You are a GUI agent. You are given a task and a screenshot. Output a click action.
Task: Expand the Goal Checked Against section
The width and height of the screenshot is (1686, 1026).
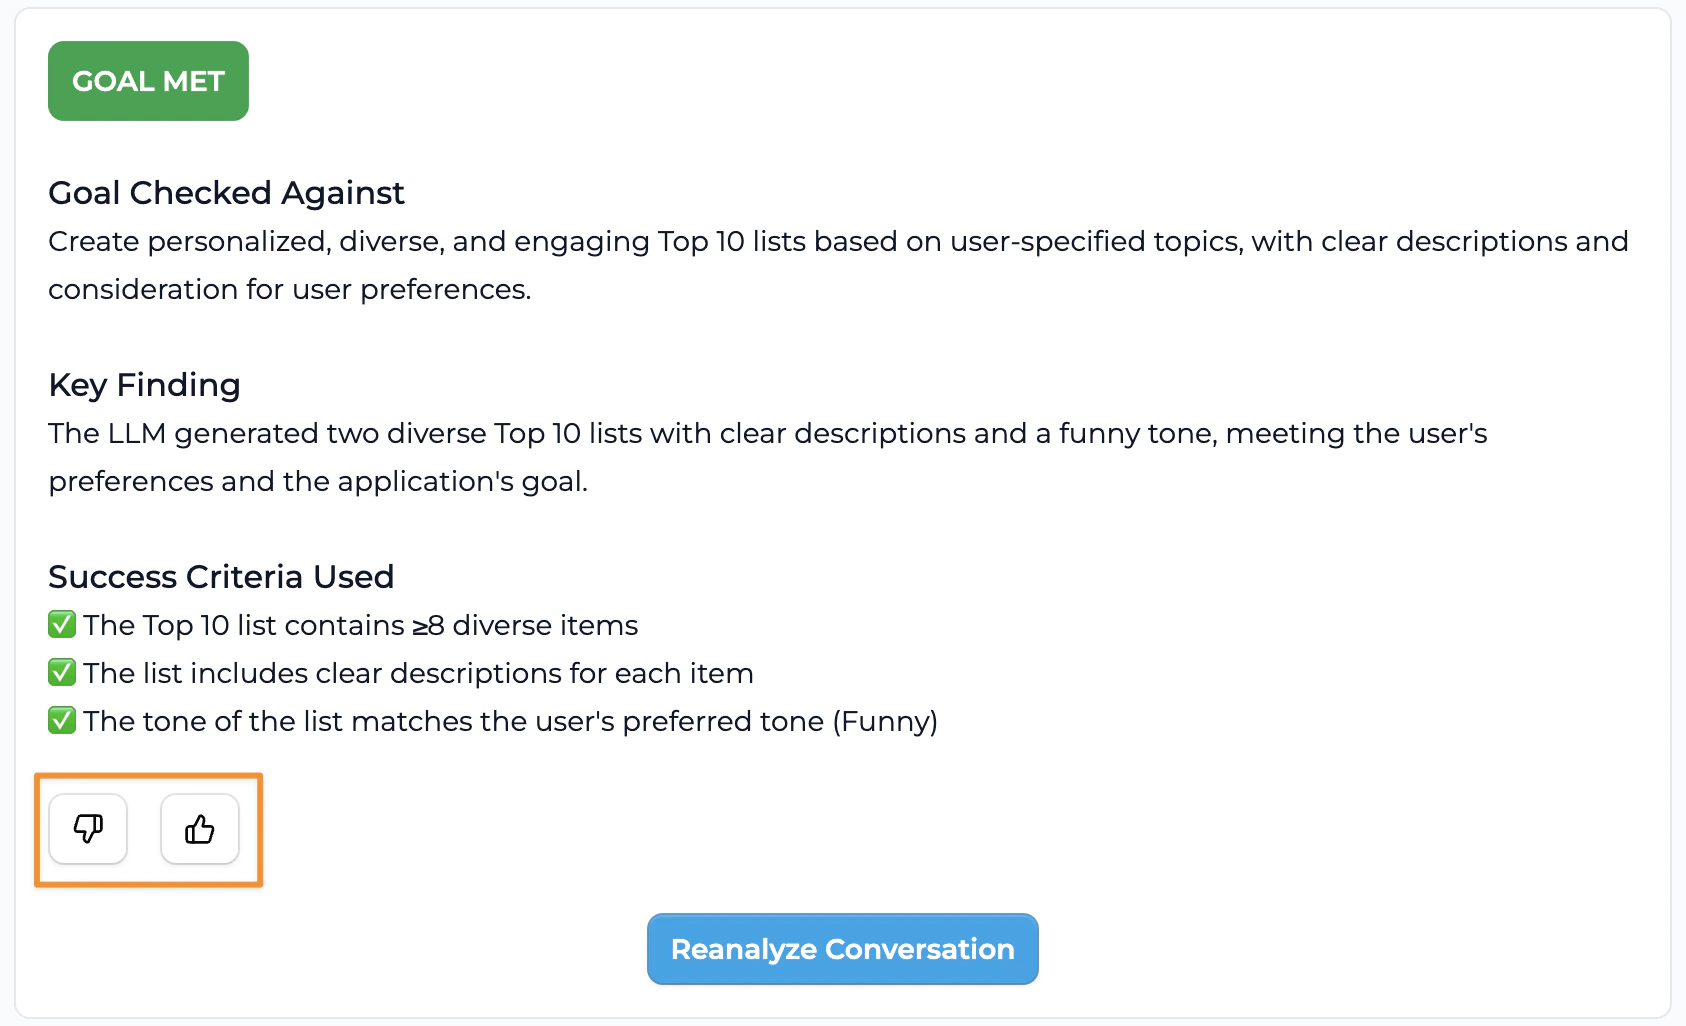point(226,192)
